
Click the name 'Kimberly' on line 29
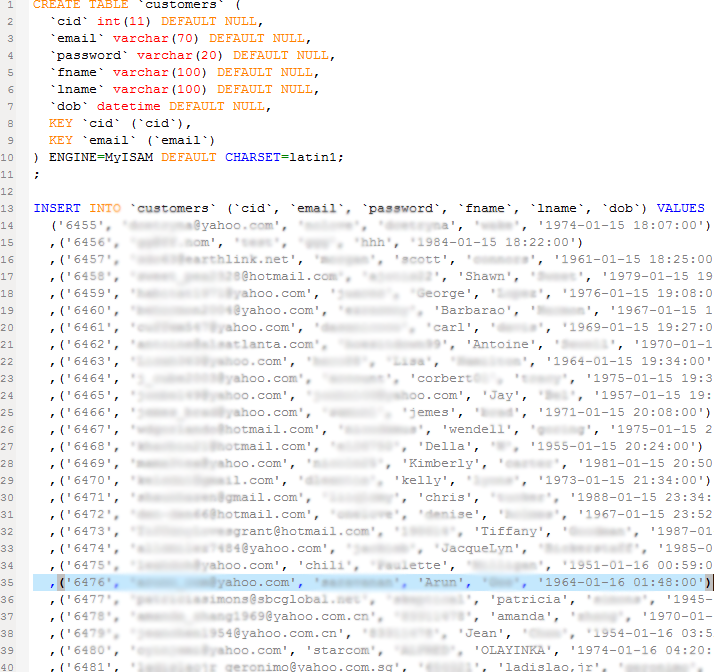440,463
